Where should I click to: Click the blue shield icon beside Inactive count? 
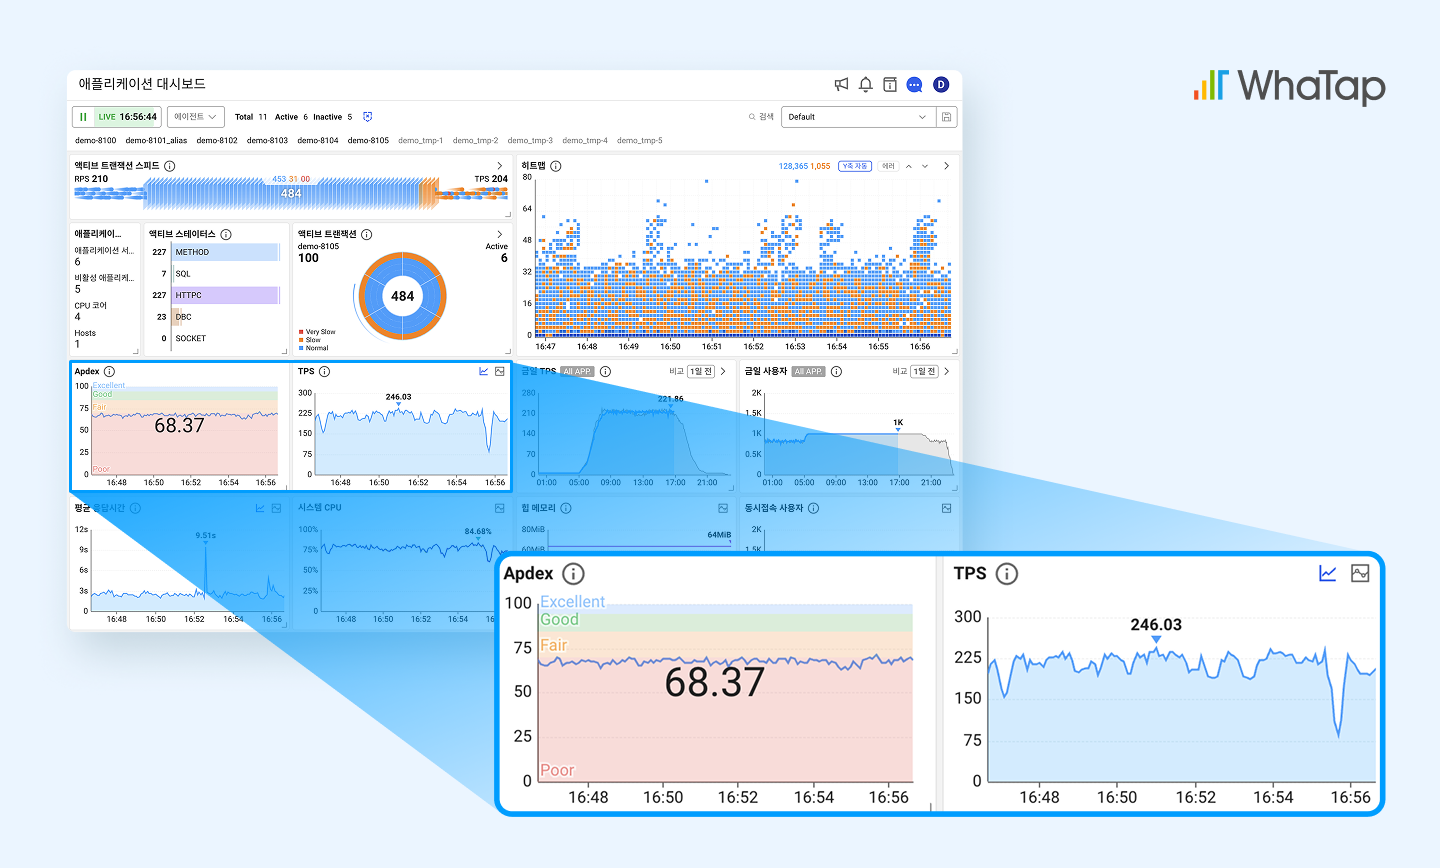tap(368, 117)
